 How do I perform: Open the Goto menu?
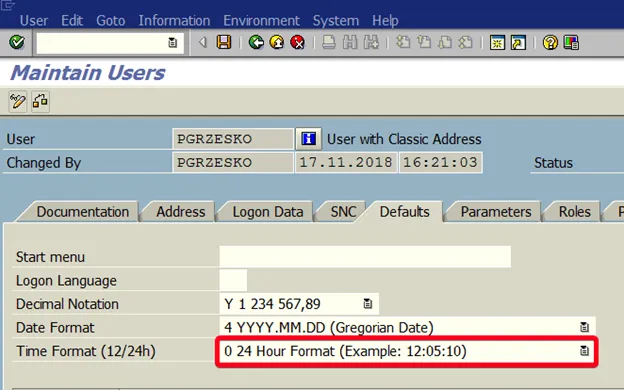[111, 21]
